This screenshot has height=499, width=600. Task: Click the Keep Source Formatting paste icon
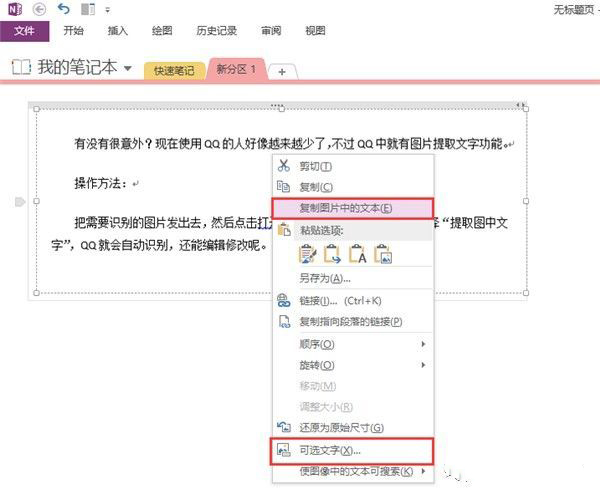coord(309,255)
